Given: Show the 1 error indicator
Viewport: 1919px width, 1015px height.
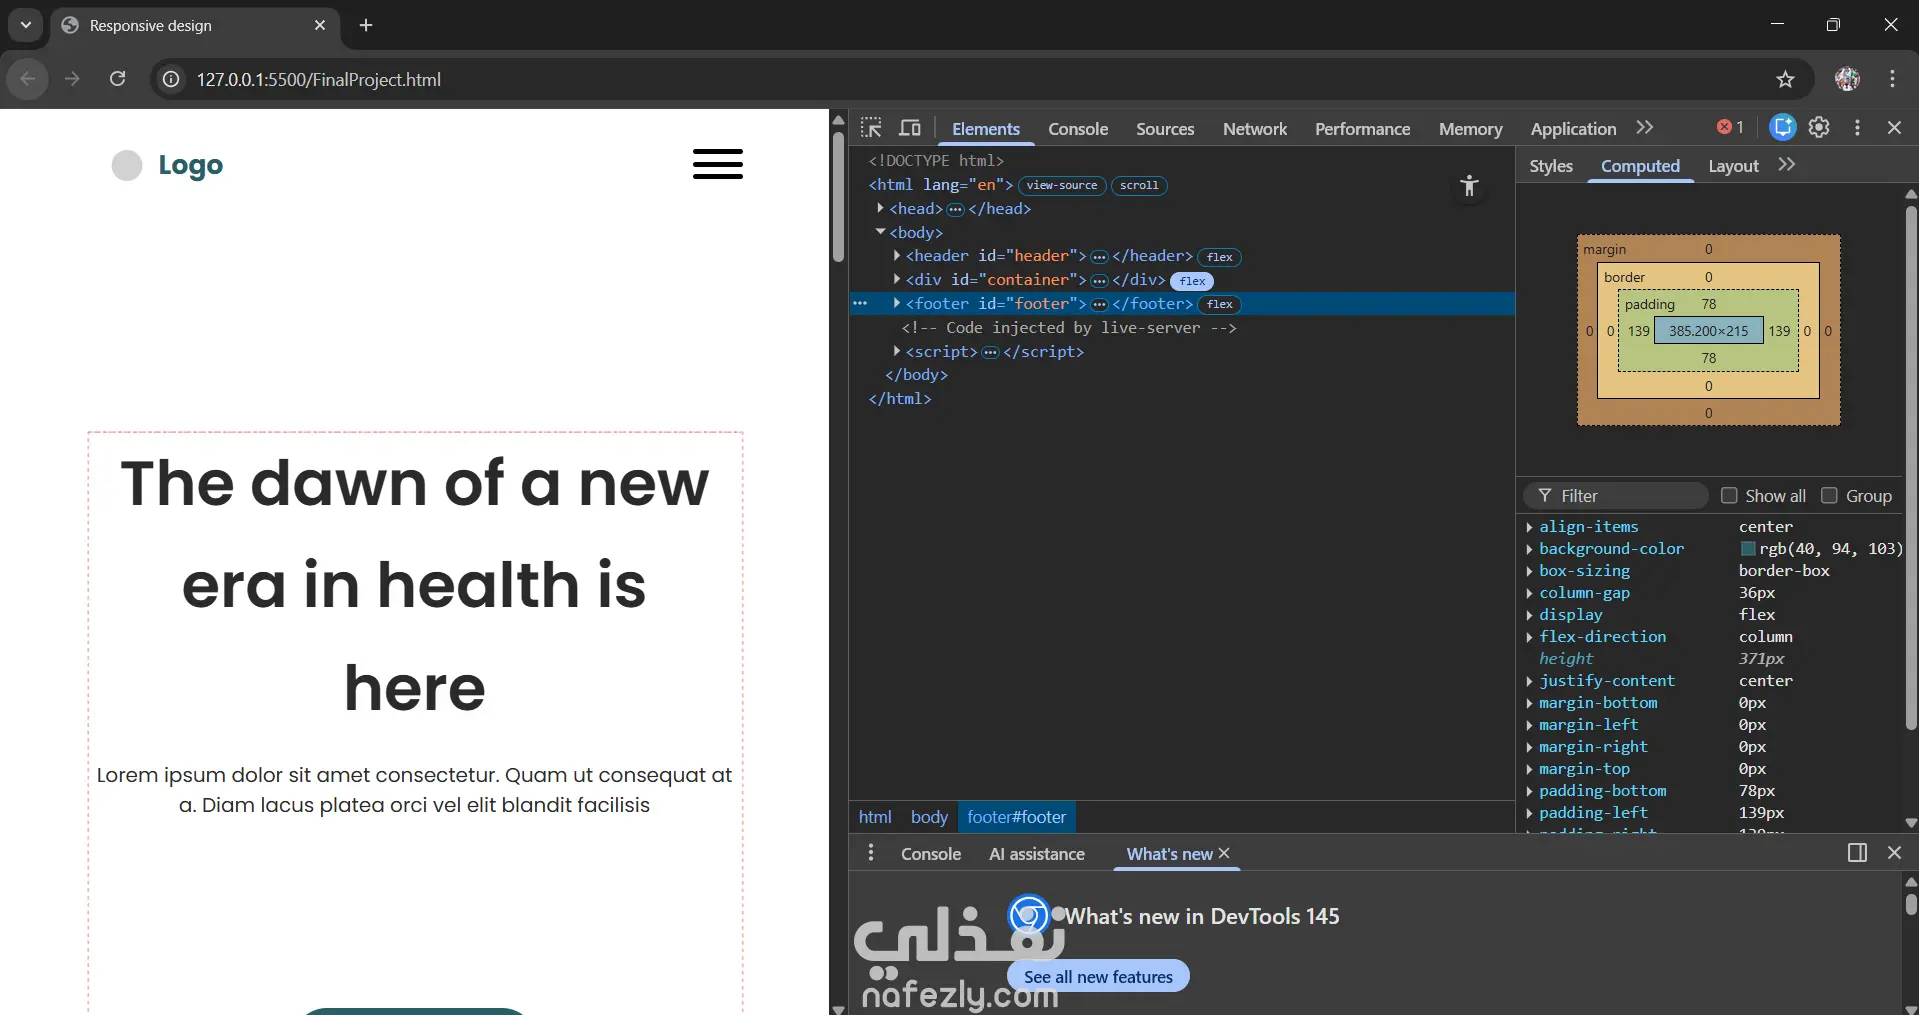Looking at the screenshot, I should tap(1730, 127).
